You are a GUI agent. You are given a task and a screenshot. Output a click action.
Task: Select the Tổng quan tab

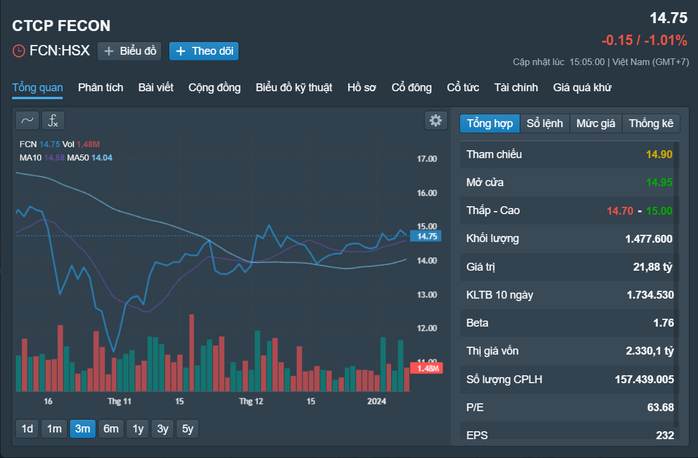tap(37, 88)
